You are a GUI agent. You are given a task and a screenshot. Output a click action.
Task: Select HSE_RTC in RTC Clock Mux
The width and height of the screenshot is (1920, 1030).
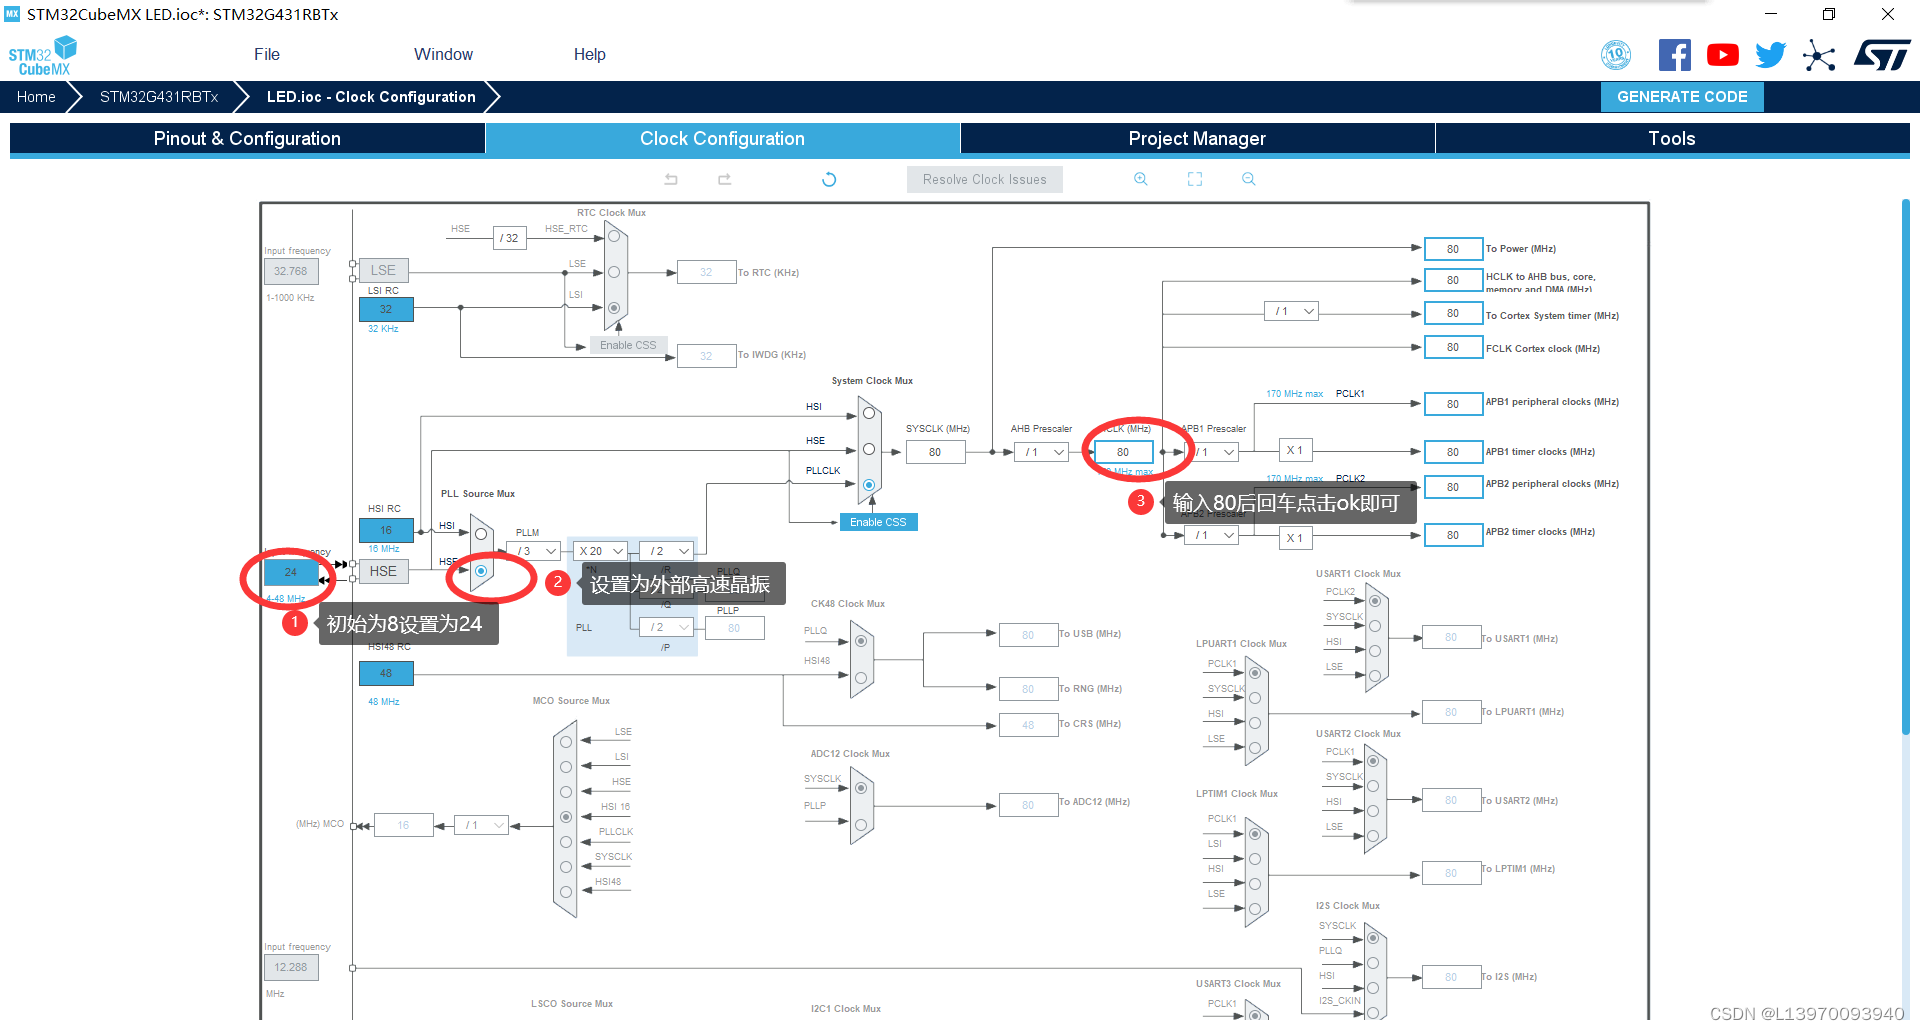coord(614,237)
